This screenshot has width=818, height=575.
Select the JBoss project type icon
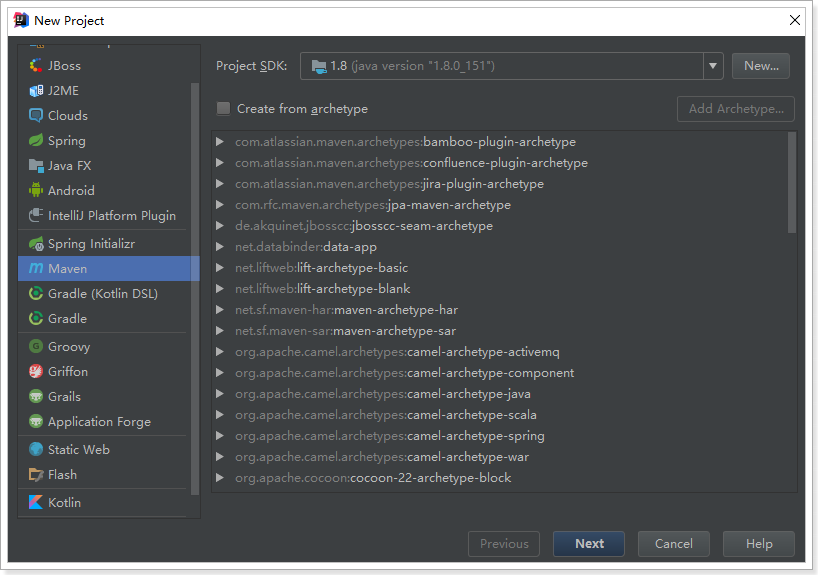click(36, 66)
